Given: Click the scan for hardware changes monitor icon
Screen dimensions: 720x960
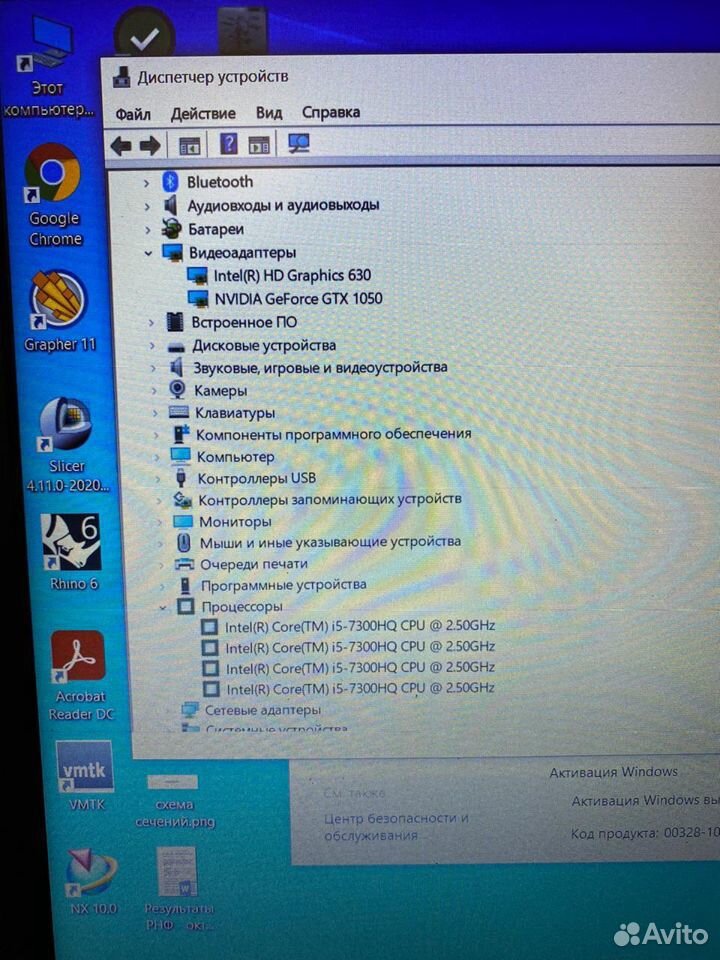Looking at the screenshot, I should (x=299, y=144).
